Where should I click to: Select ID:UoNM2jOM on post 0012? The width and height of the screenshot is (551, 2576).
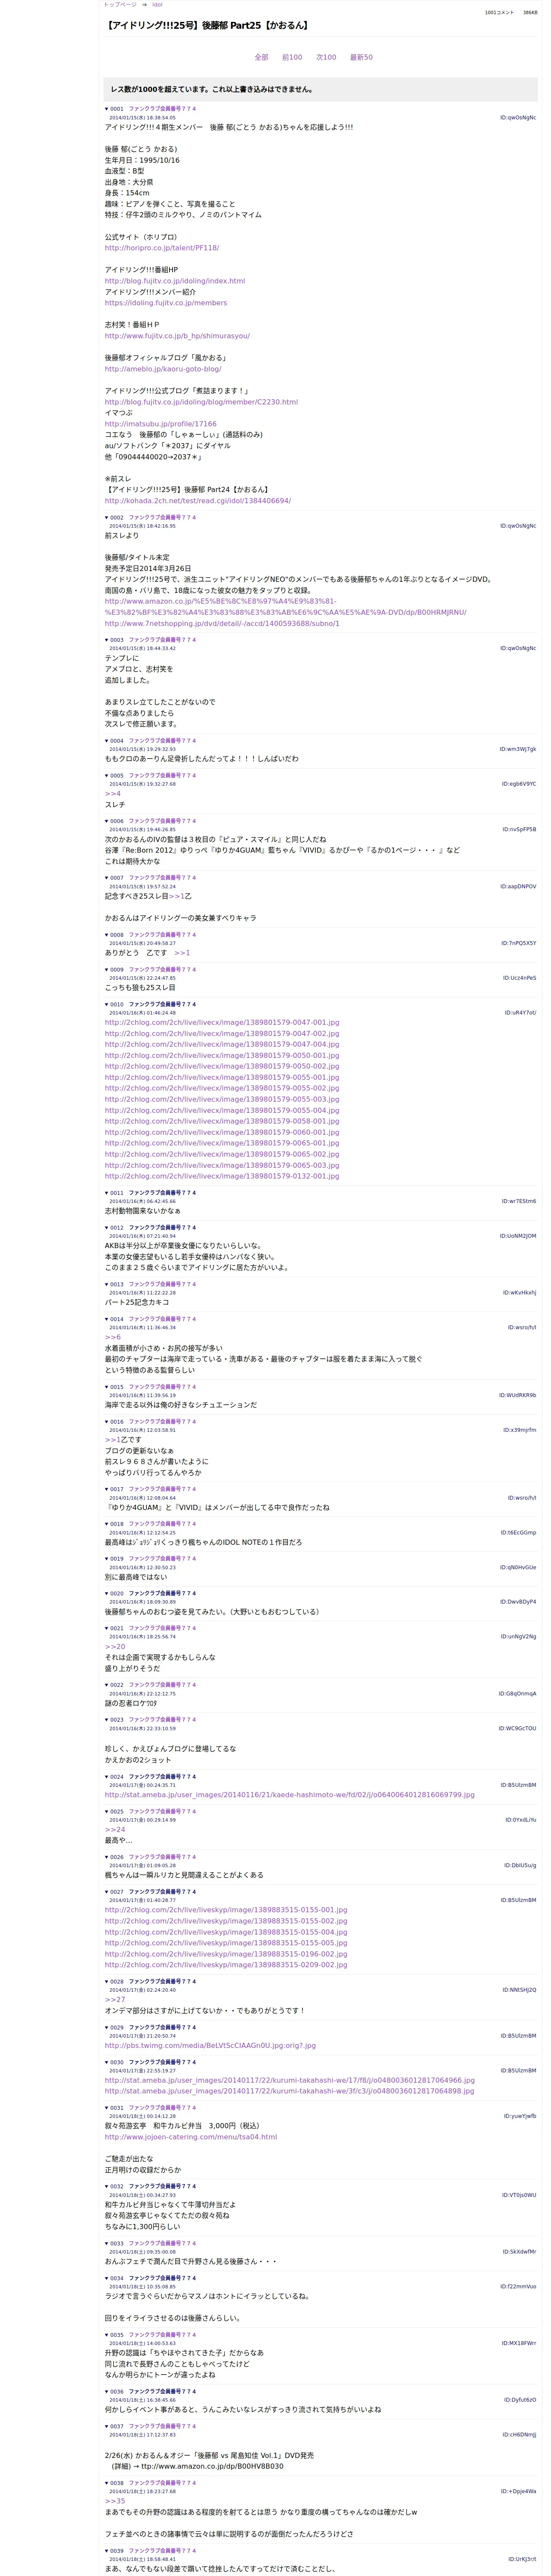point(518,1236)
